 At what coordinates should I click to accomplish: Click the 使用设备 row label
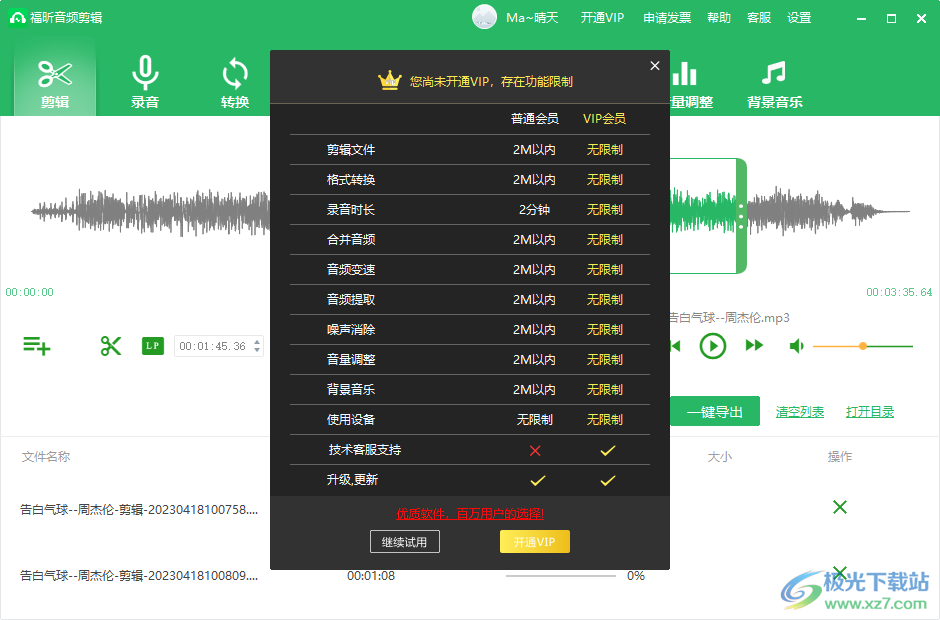(351, 420)
